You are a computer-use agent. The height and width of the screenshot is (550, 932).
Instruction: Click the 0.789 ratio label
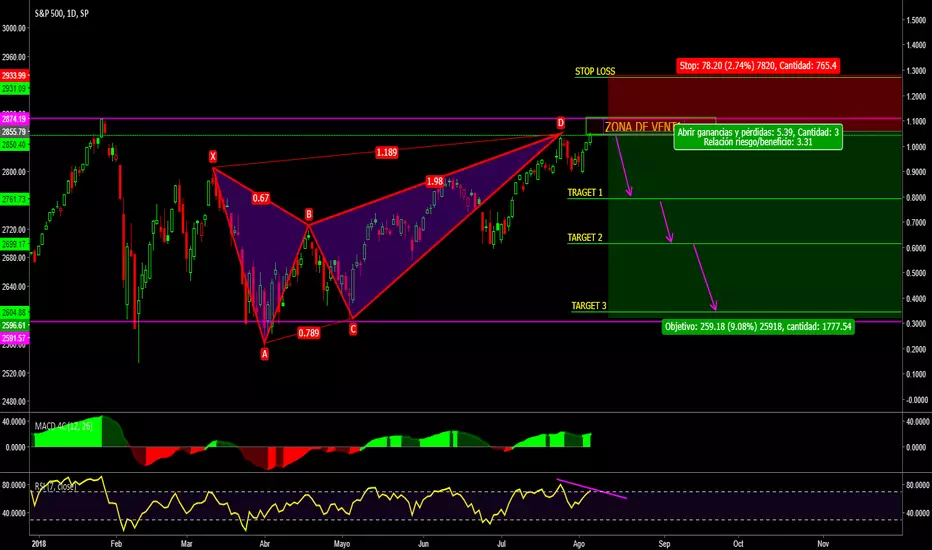308,333
